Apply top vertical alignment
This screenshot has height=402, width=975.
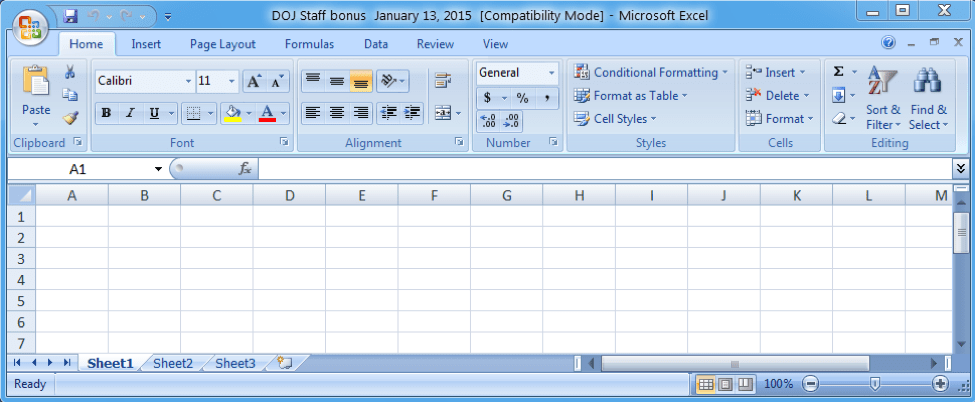click(x=313, y=81)
